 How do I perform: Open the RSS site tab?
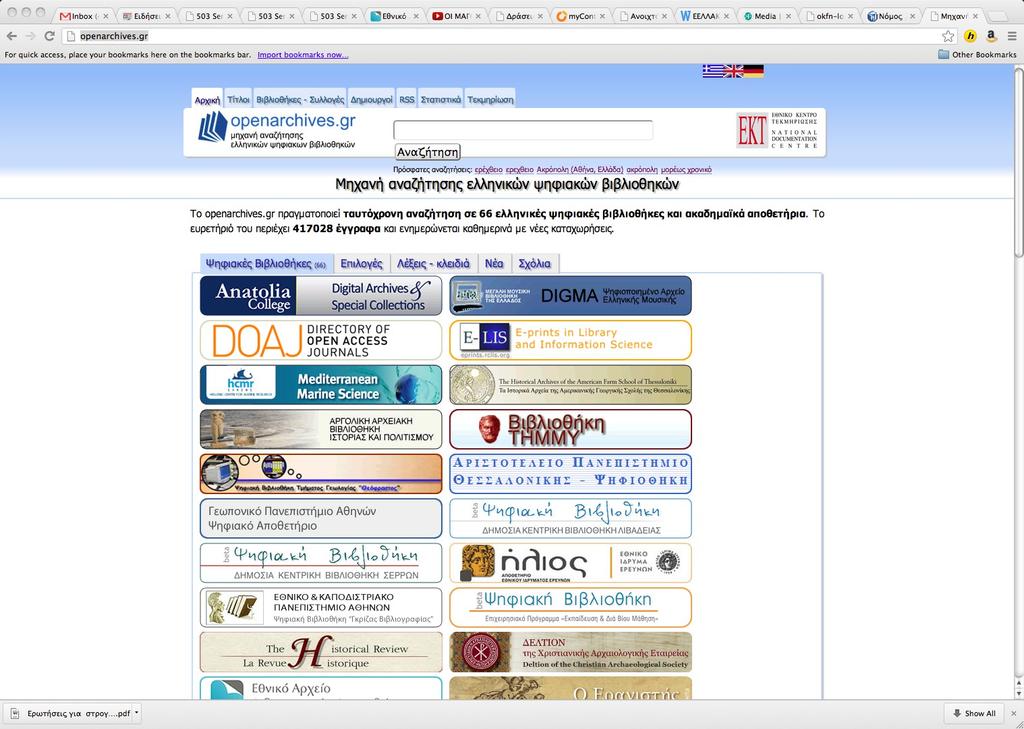point(407,100)
